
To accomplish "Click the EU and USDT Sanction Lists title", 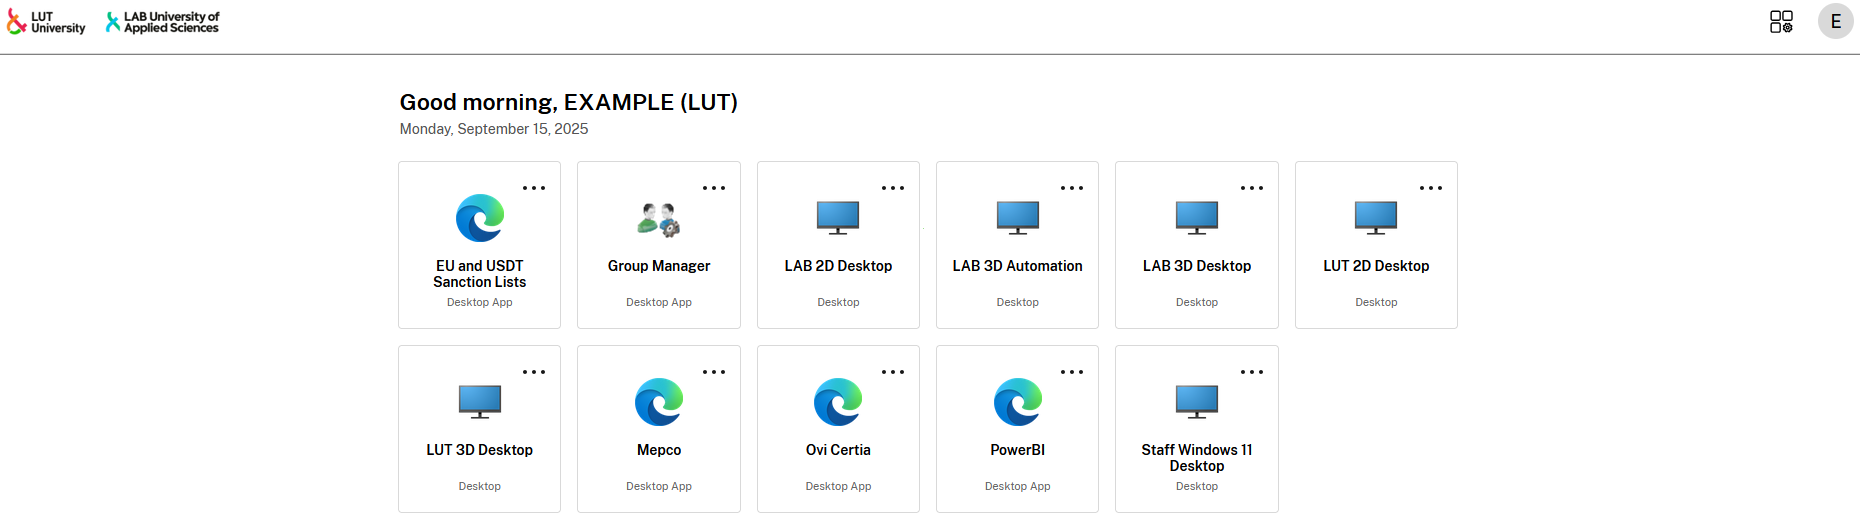I will click(480, 274).
